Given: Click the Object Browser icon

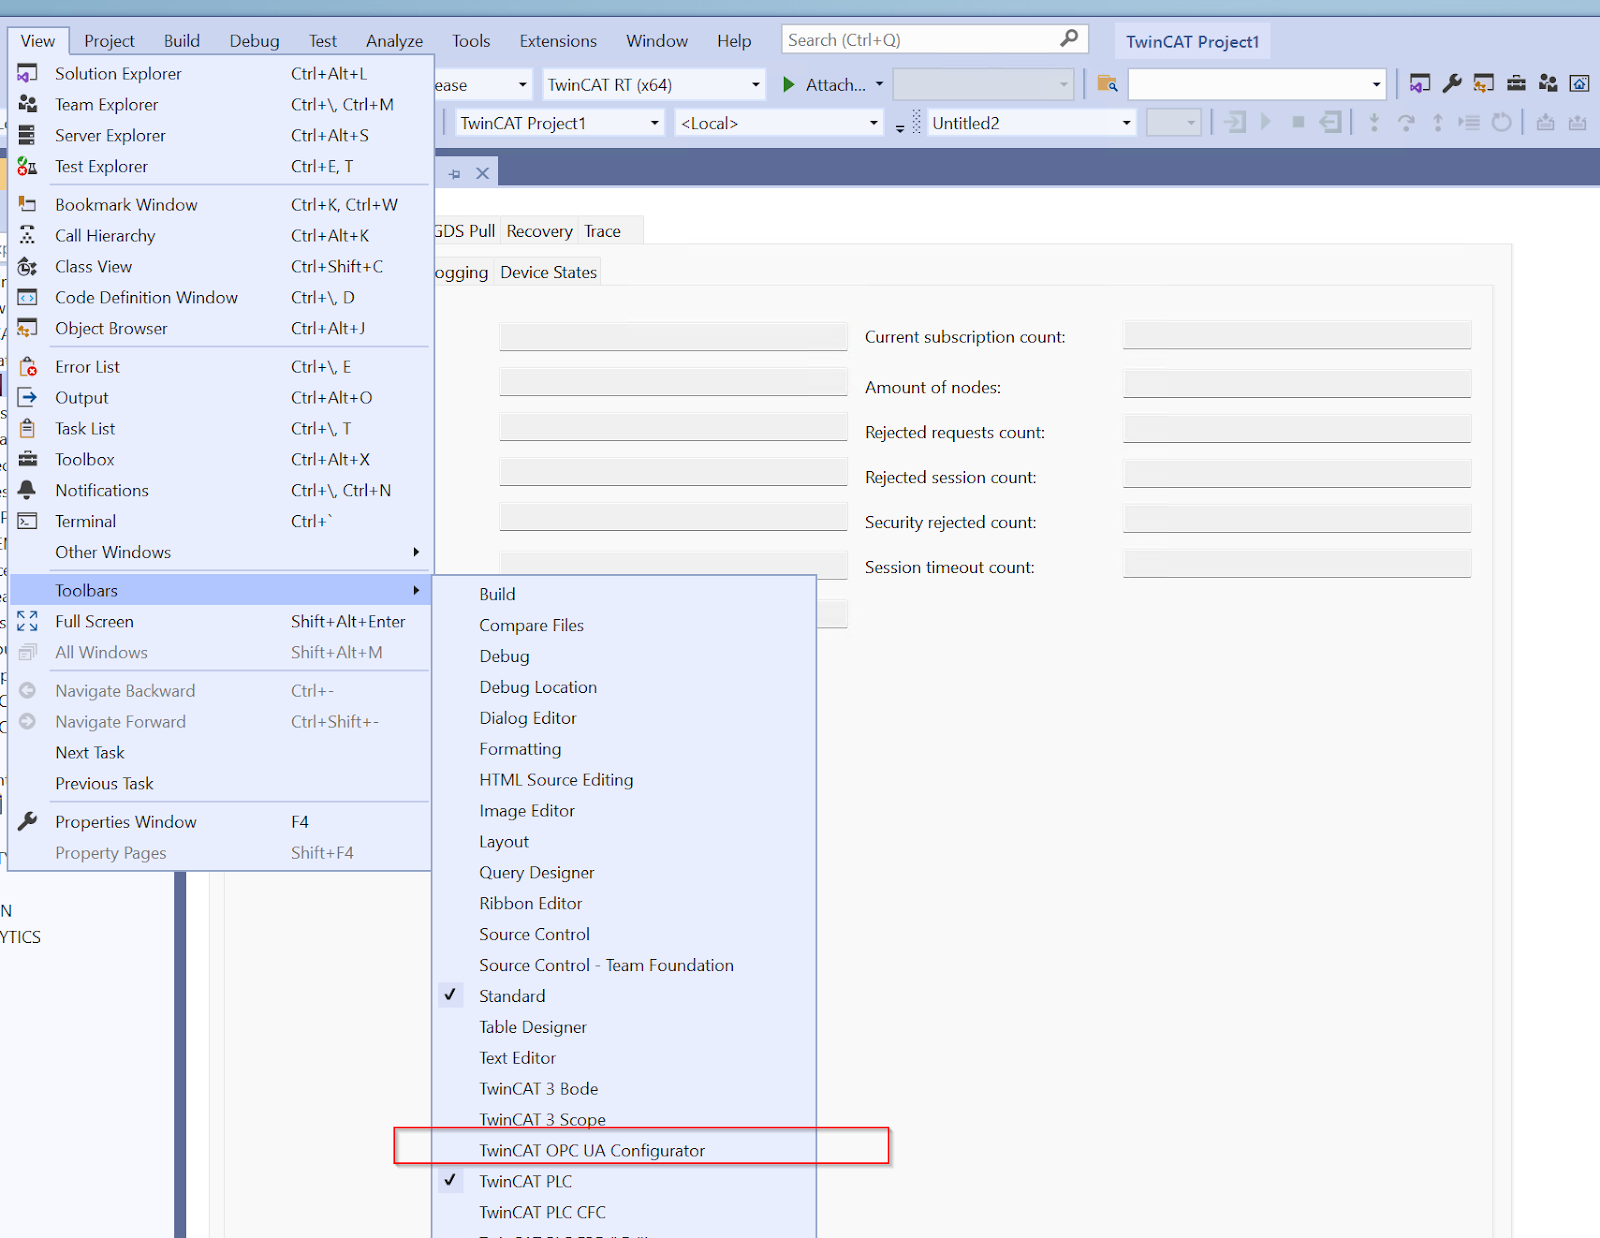Looking at the screenshot, I should pyautogui.click(x=28, y=328).
